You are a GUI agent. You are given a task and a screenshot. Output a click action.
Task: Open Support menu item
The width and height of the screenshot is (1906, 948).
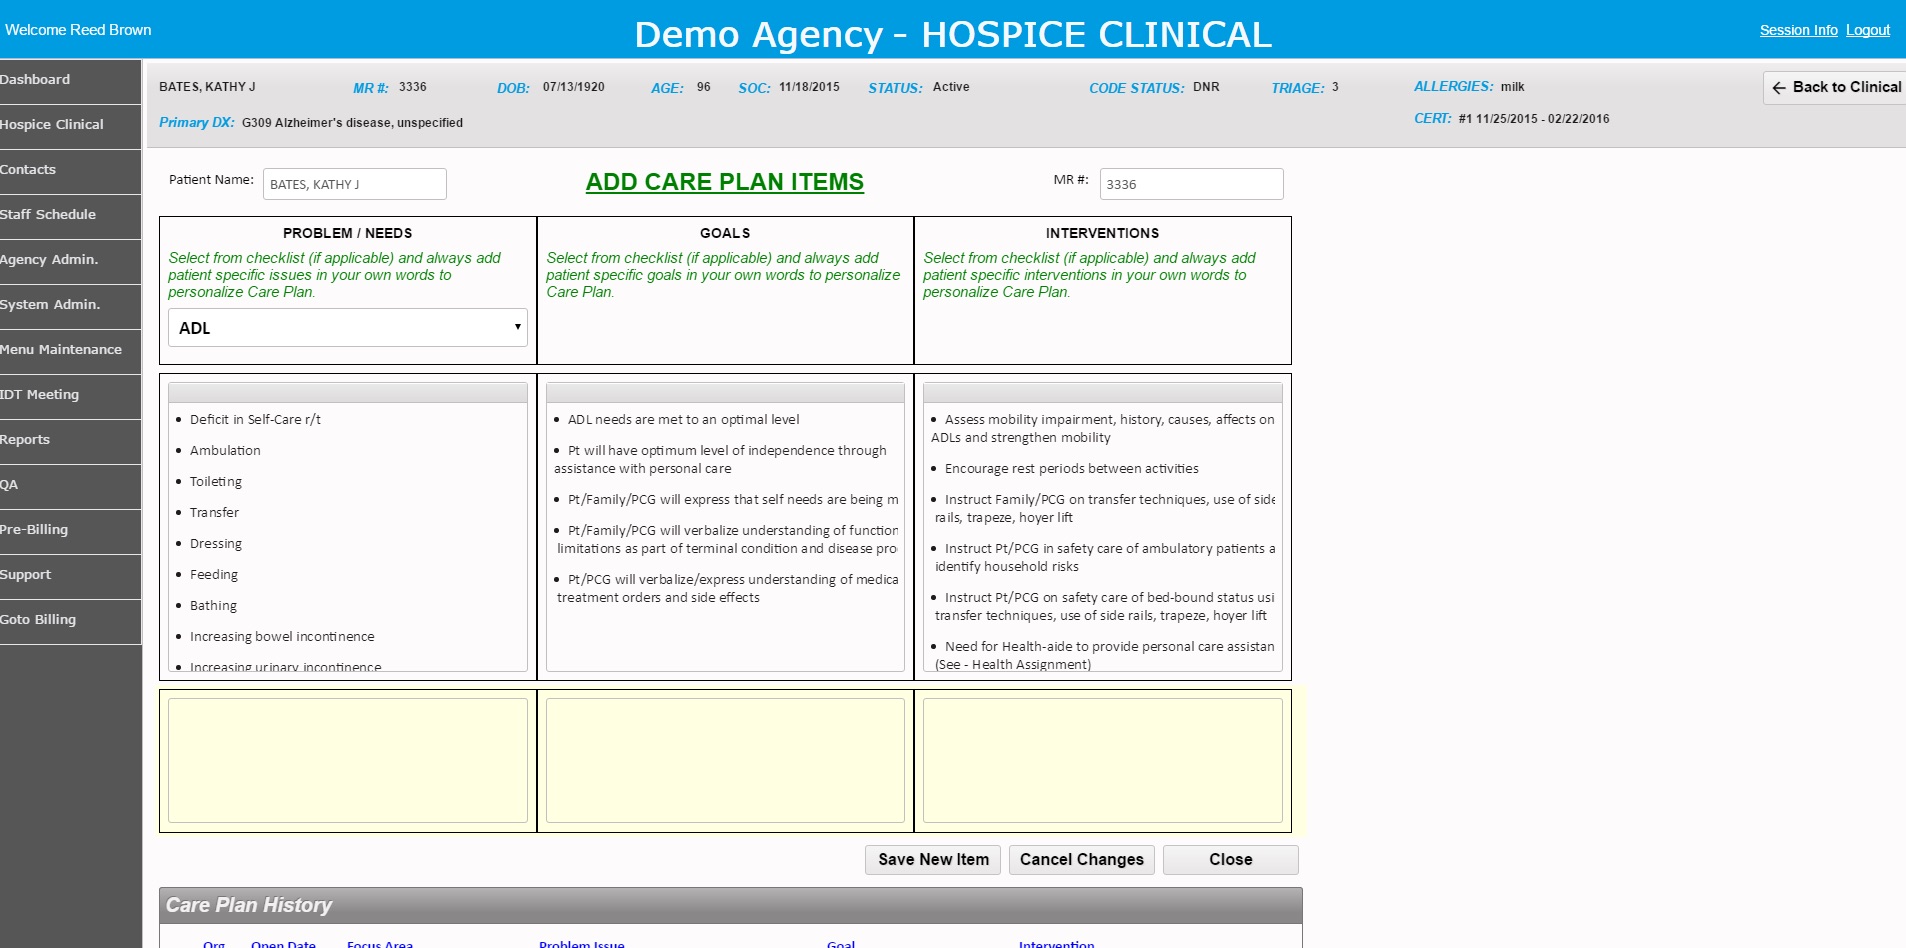pos(70,575)
